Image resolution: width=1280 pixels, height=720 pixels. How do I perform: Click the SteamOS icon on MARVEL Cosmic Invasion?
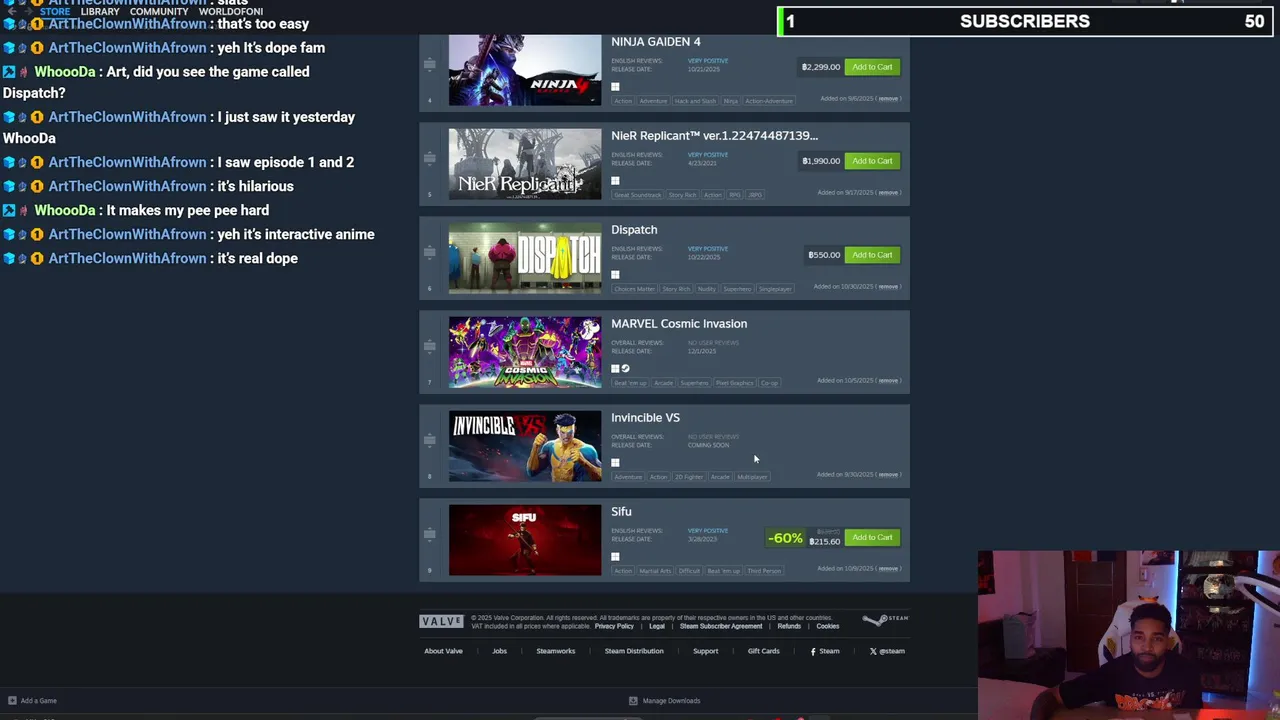tap(626, 369)
